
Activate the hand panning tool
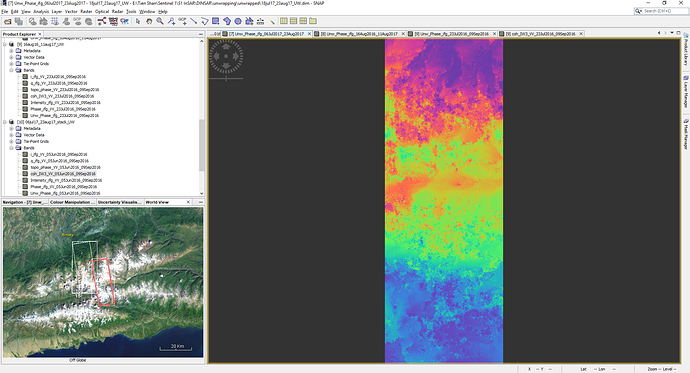(x=149, y=21)
